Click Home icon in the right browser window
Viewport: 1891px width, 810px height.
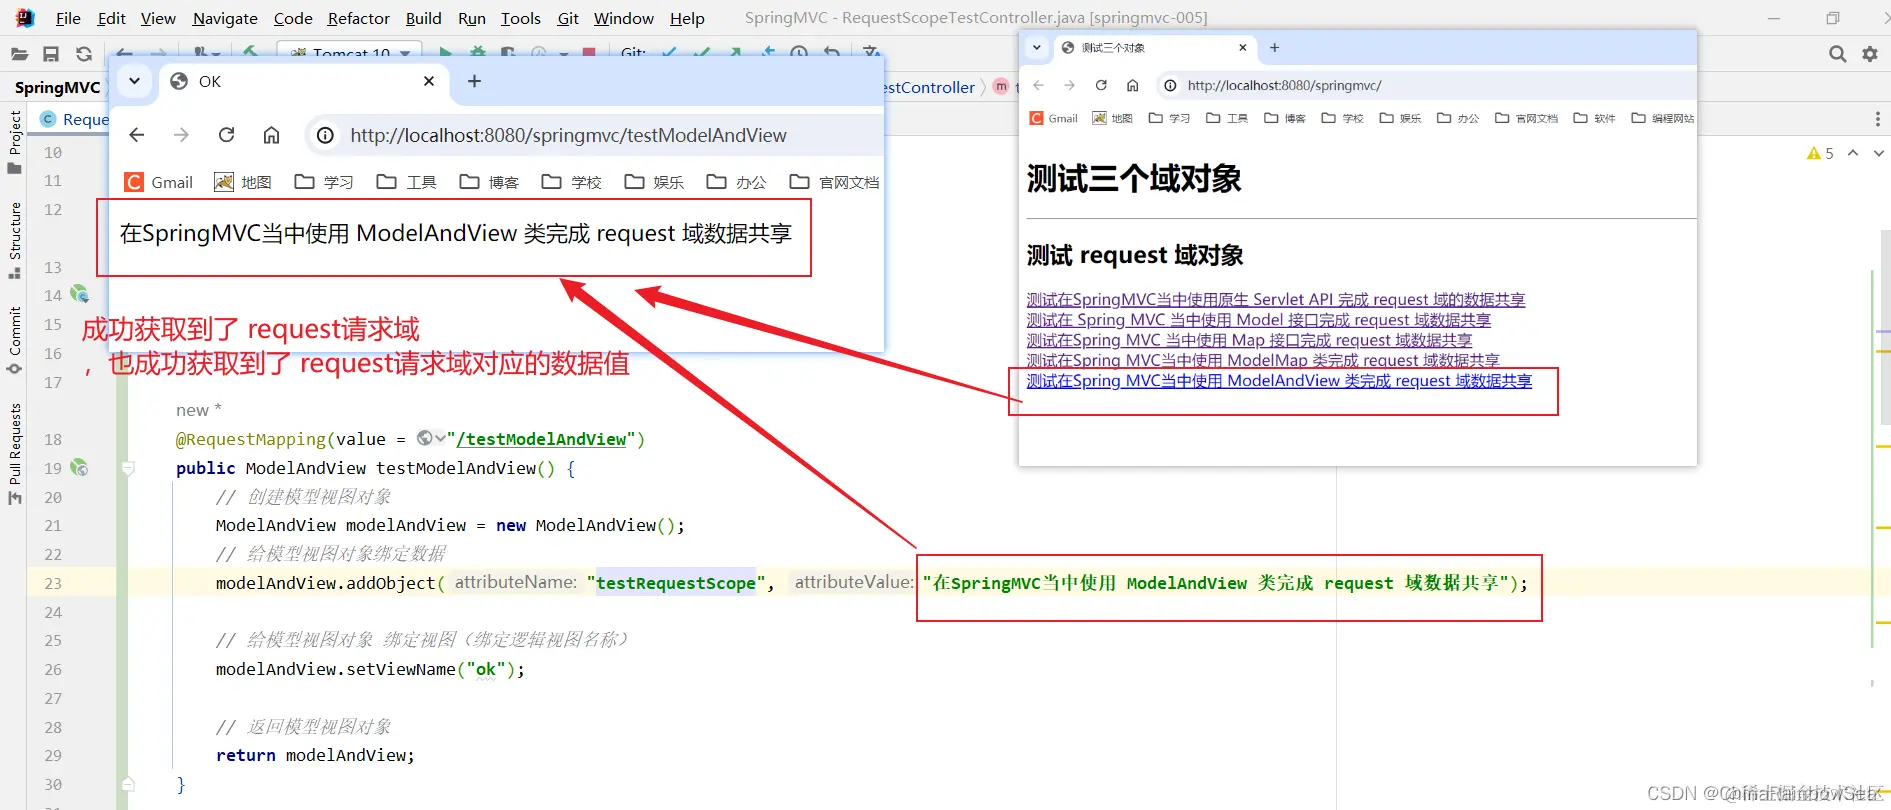coord(1132,85)
